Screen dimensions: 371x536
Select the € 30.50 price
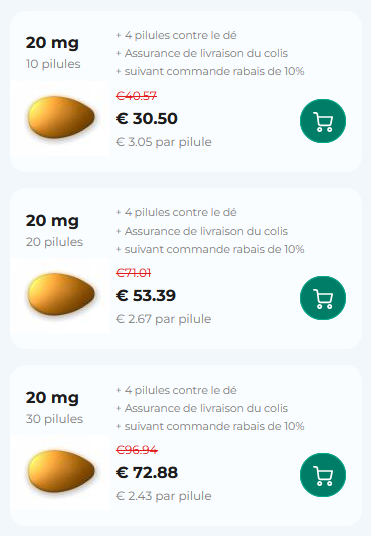point(147,119)
